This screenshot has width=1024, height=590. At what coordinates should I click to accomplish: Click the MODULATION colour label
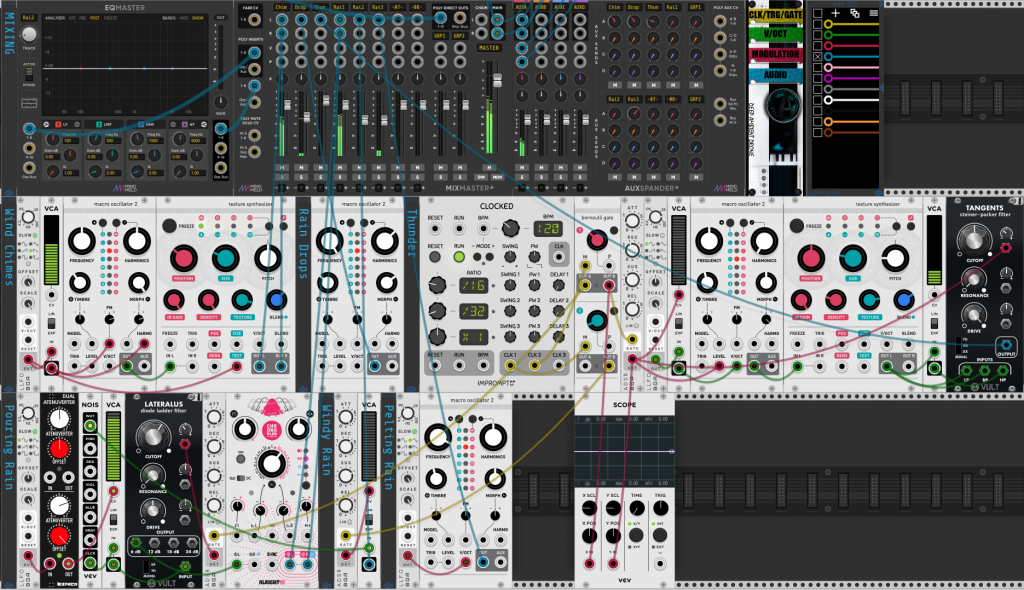[x=775, y=54]
